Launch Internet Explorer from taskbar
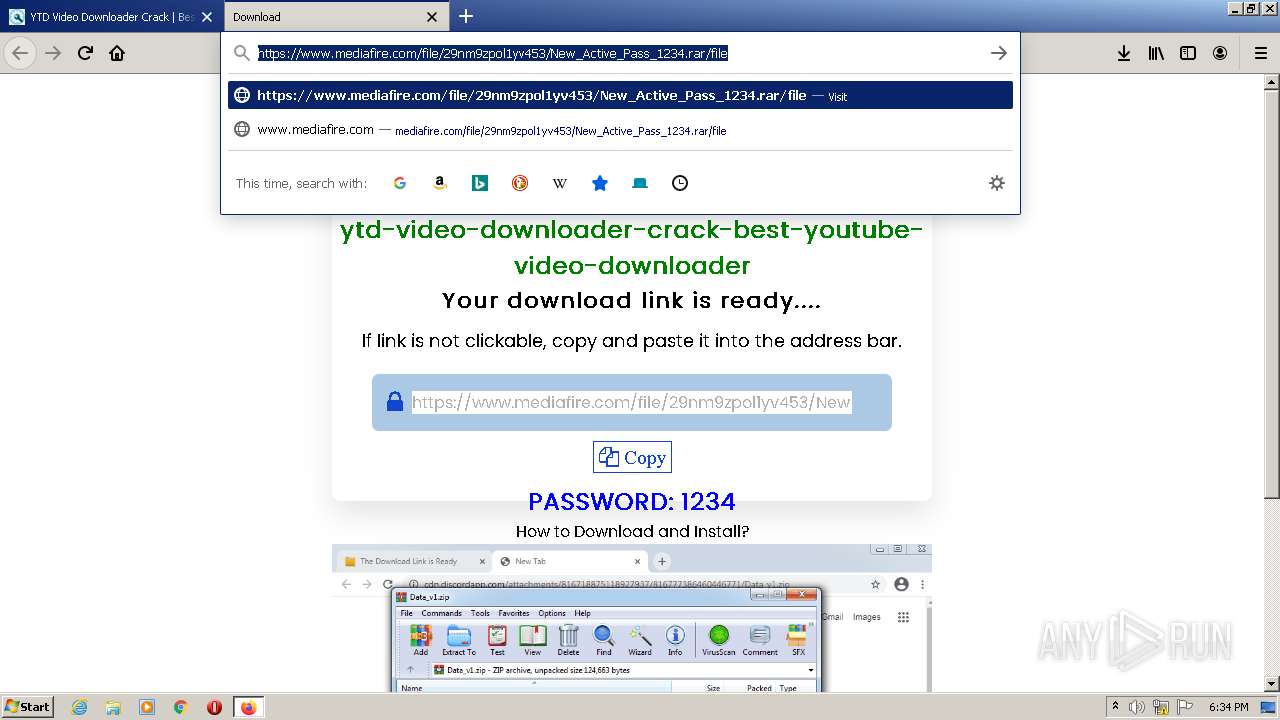The width and height of the screenshot is (1280, 720). pos(80,707)
